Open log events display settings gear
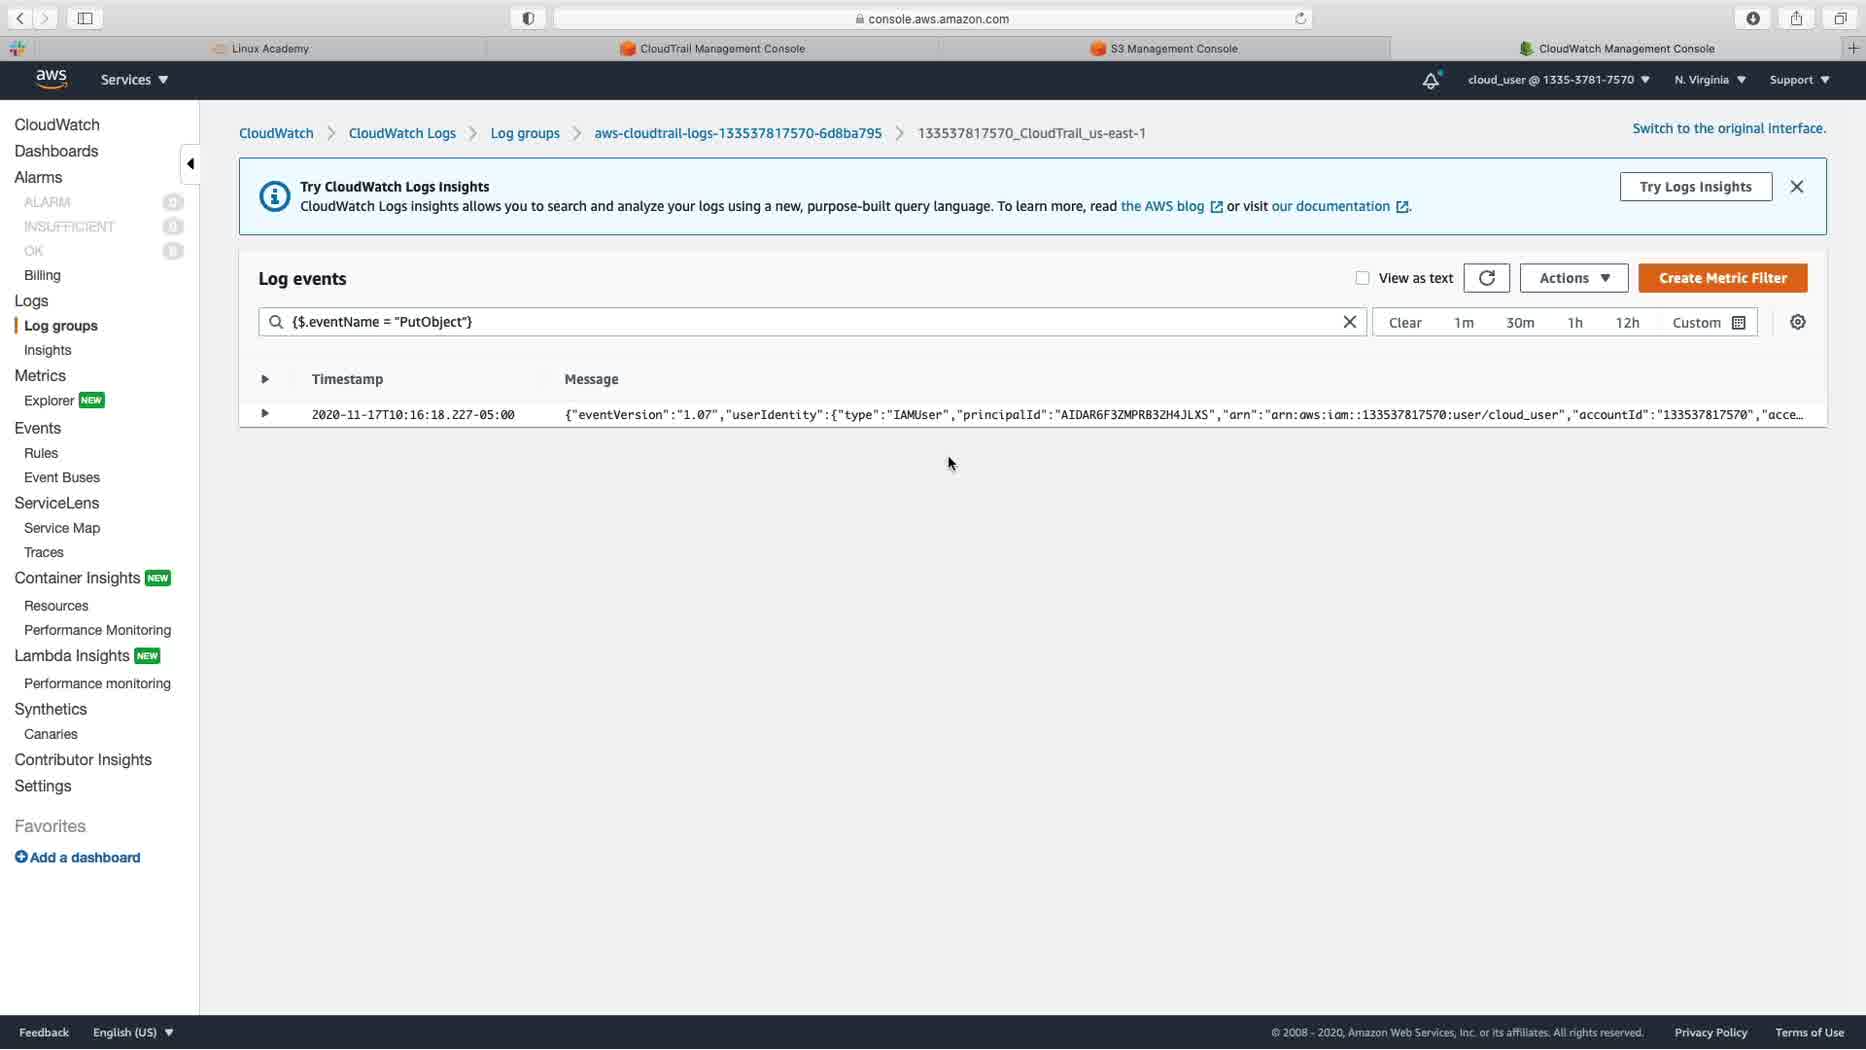 click(1798, 322)
